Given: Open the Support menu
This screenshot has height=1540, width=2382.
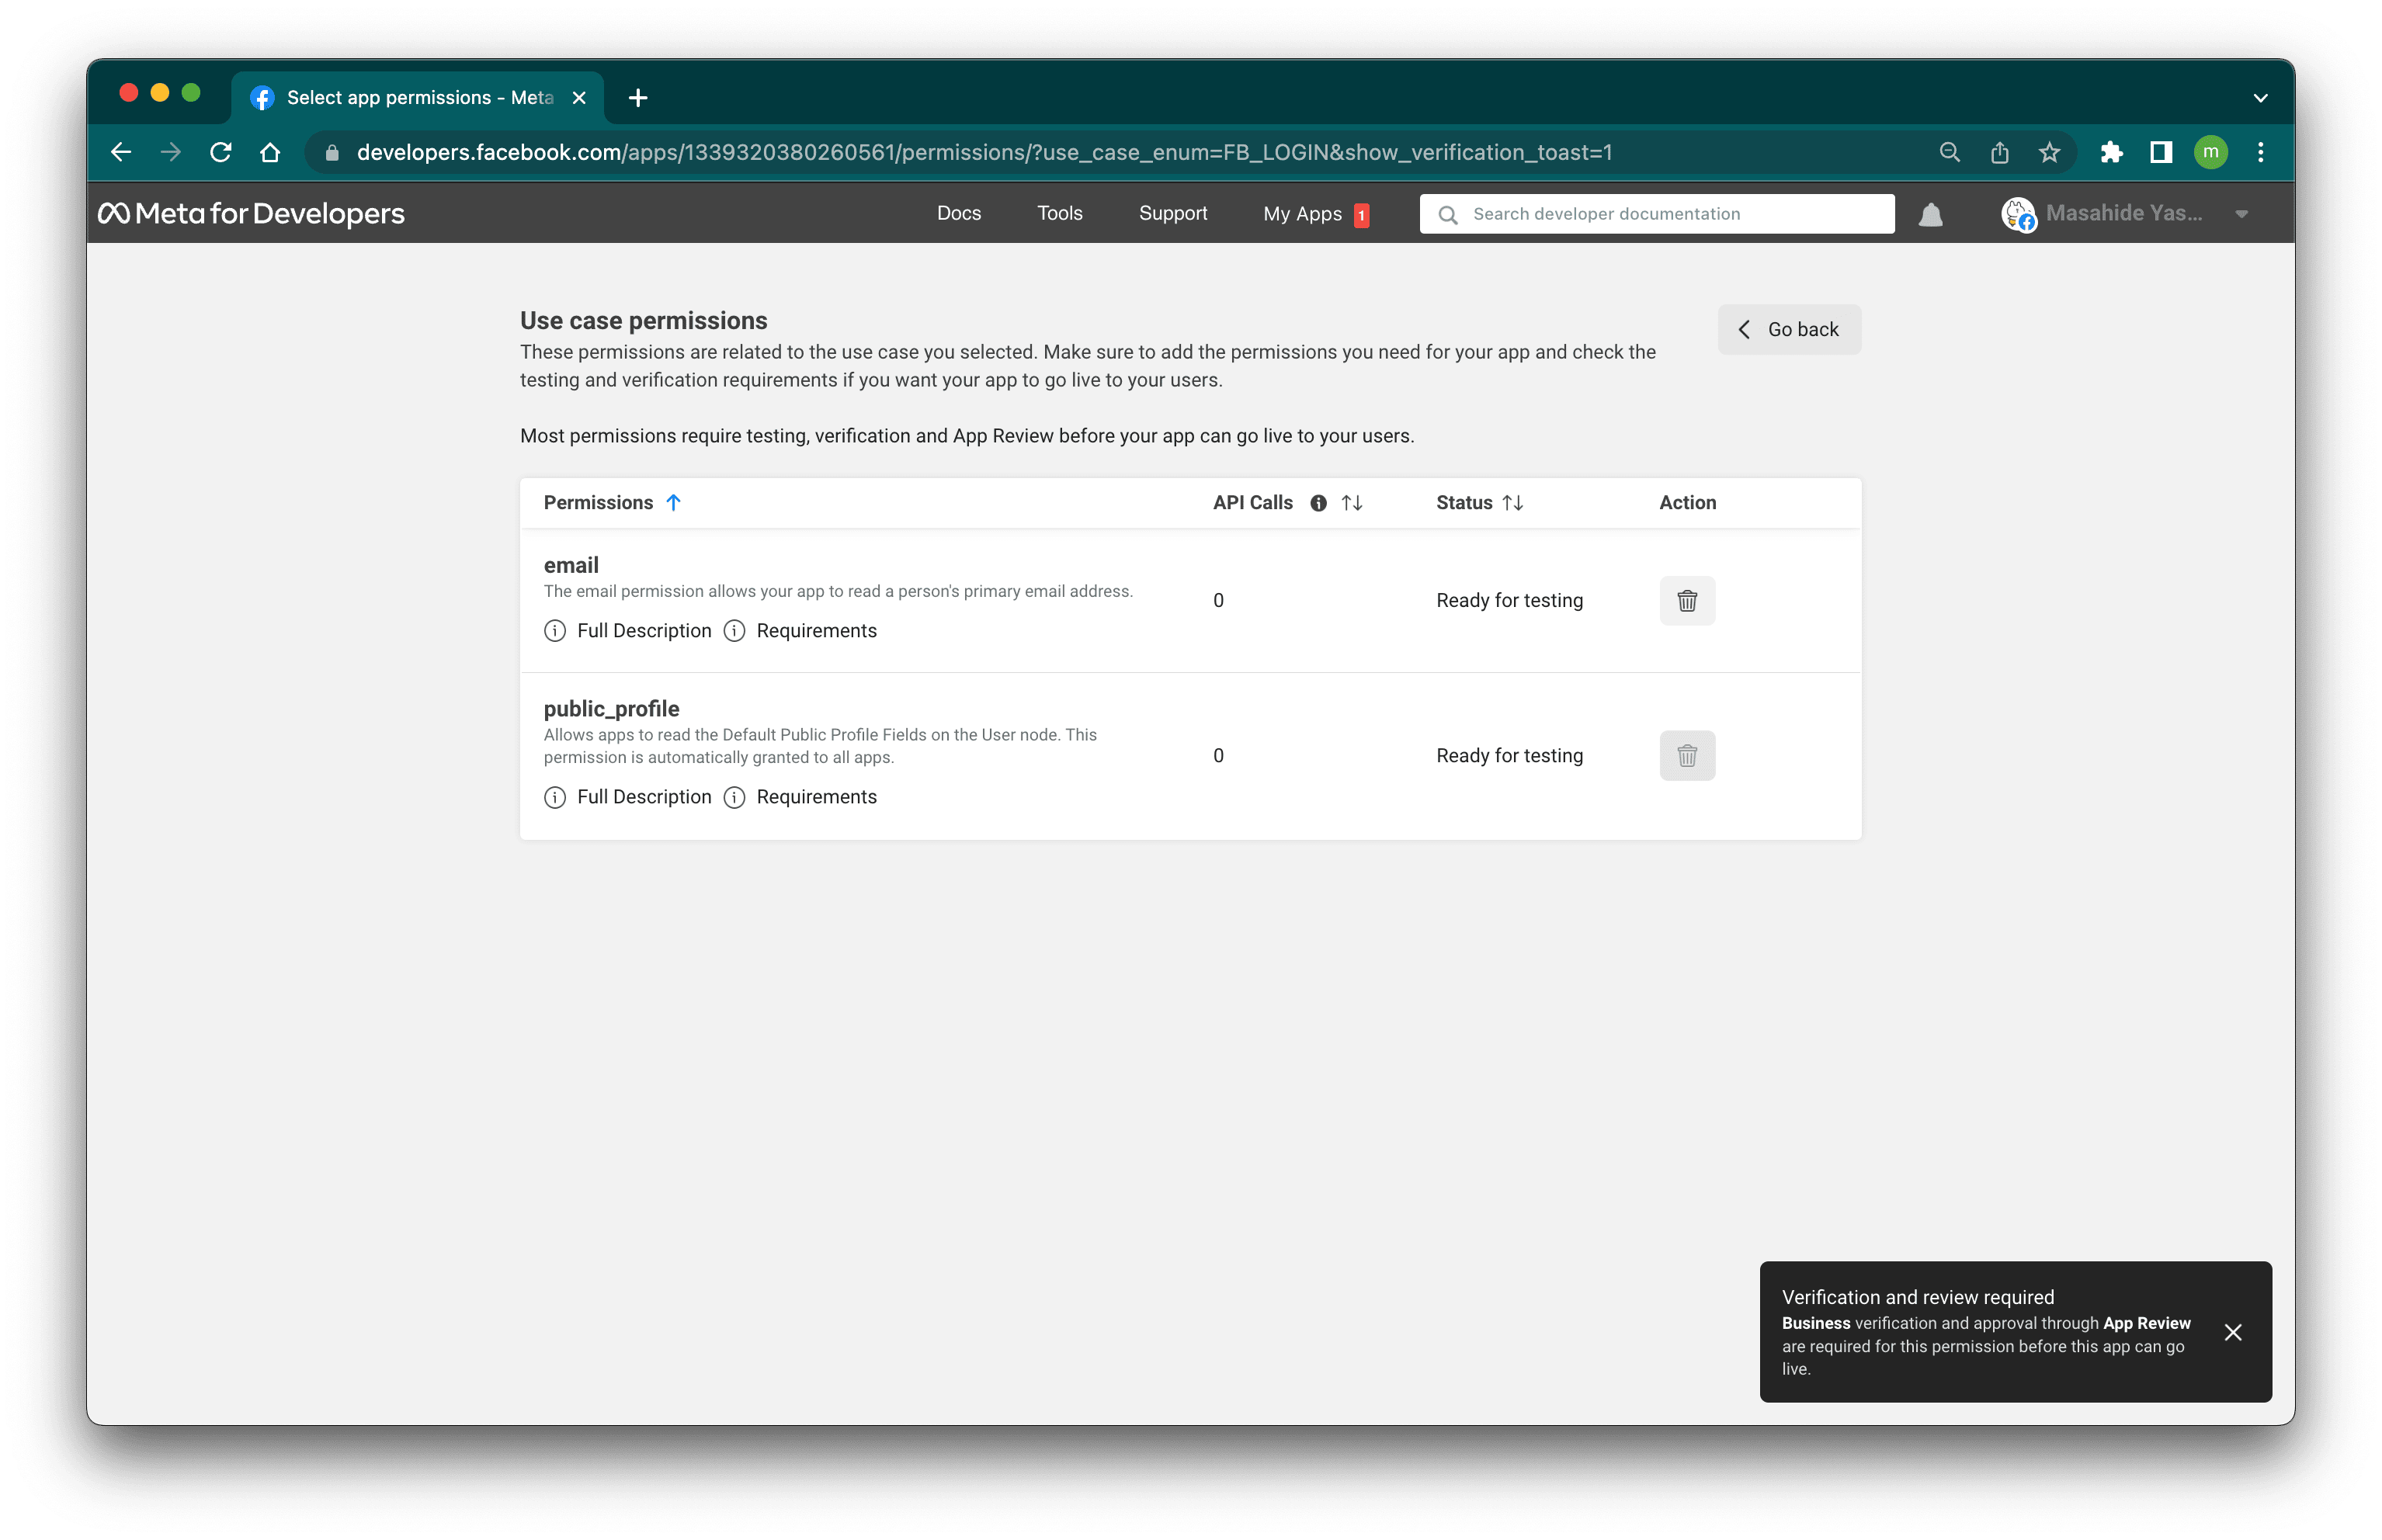Looking at the screenshot, I should (1172, 213).
